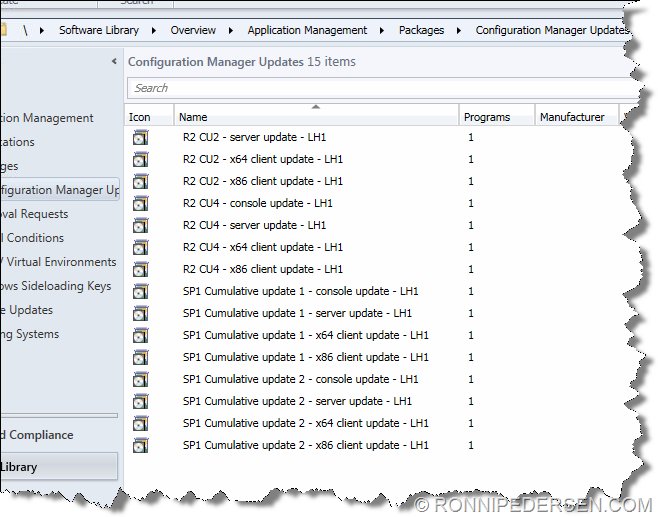
Task: Click package icon for SP1 Cumulative update 2 console
Action: click(141, 380)
